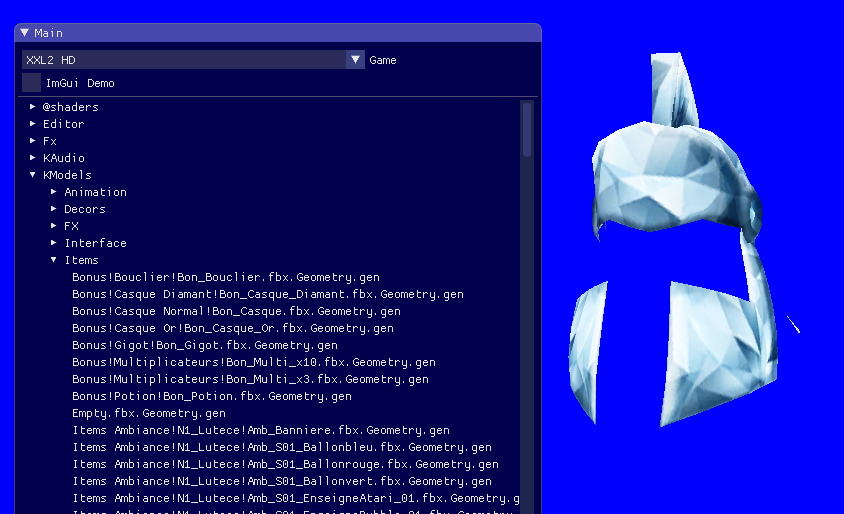Click the tree list vertical scrollbar thumb
844x514 pixels.
527,130
